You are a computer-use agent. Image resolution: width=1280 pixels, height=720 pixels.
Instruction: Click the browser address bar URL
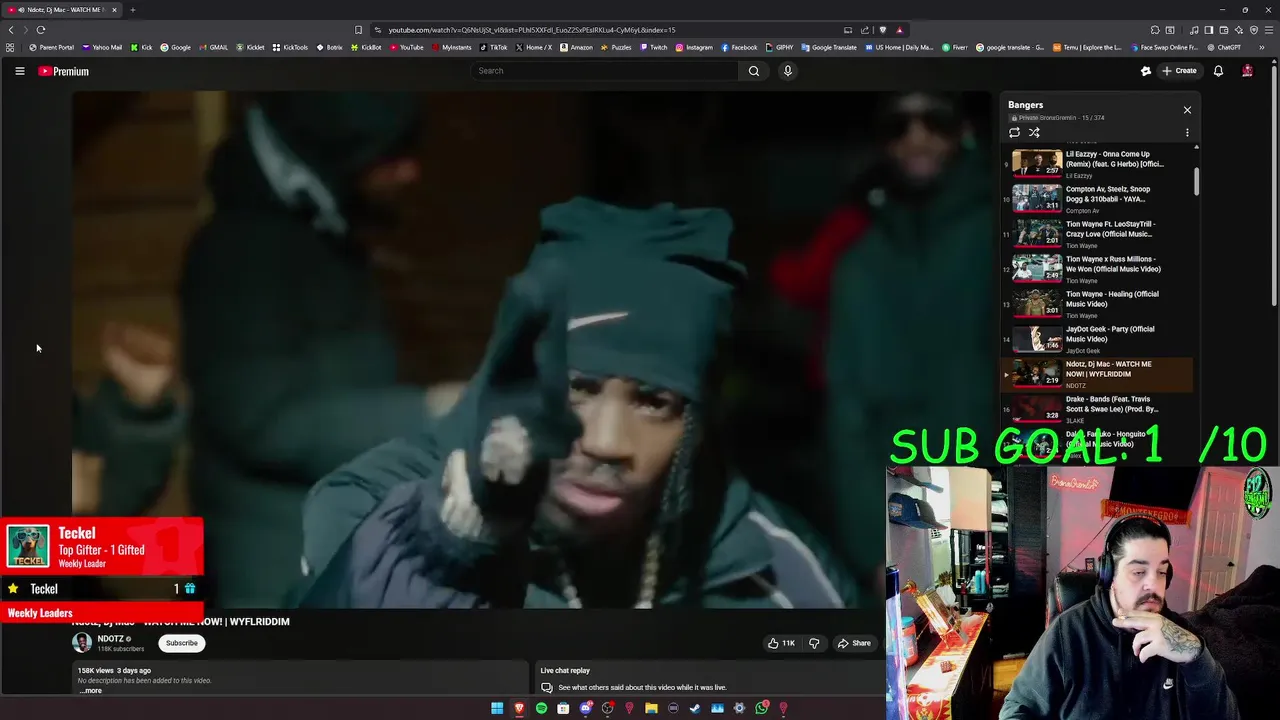click(x=532, y=30)
